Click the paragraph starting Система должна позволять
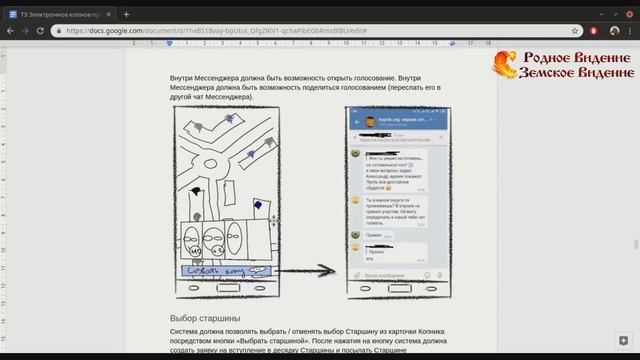The image size is (640, 360). point(308,341)
